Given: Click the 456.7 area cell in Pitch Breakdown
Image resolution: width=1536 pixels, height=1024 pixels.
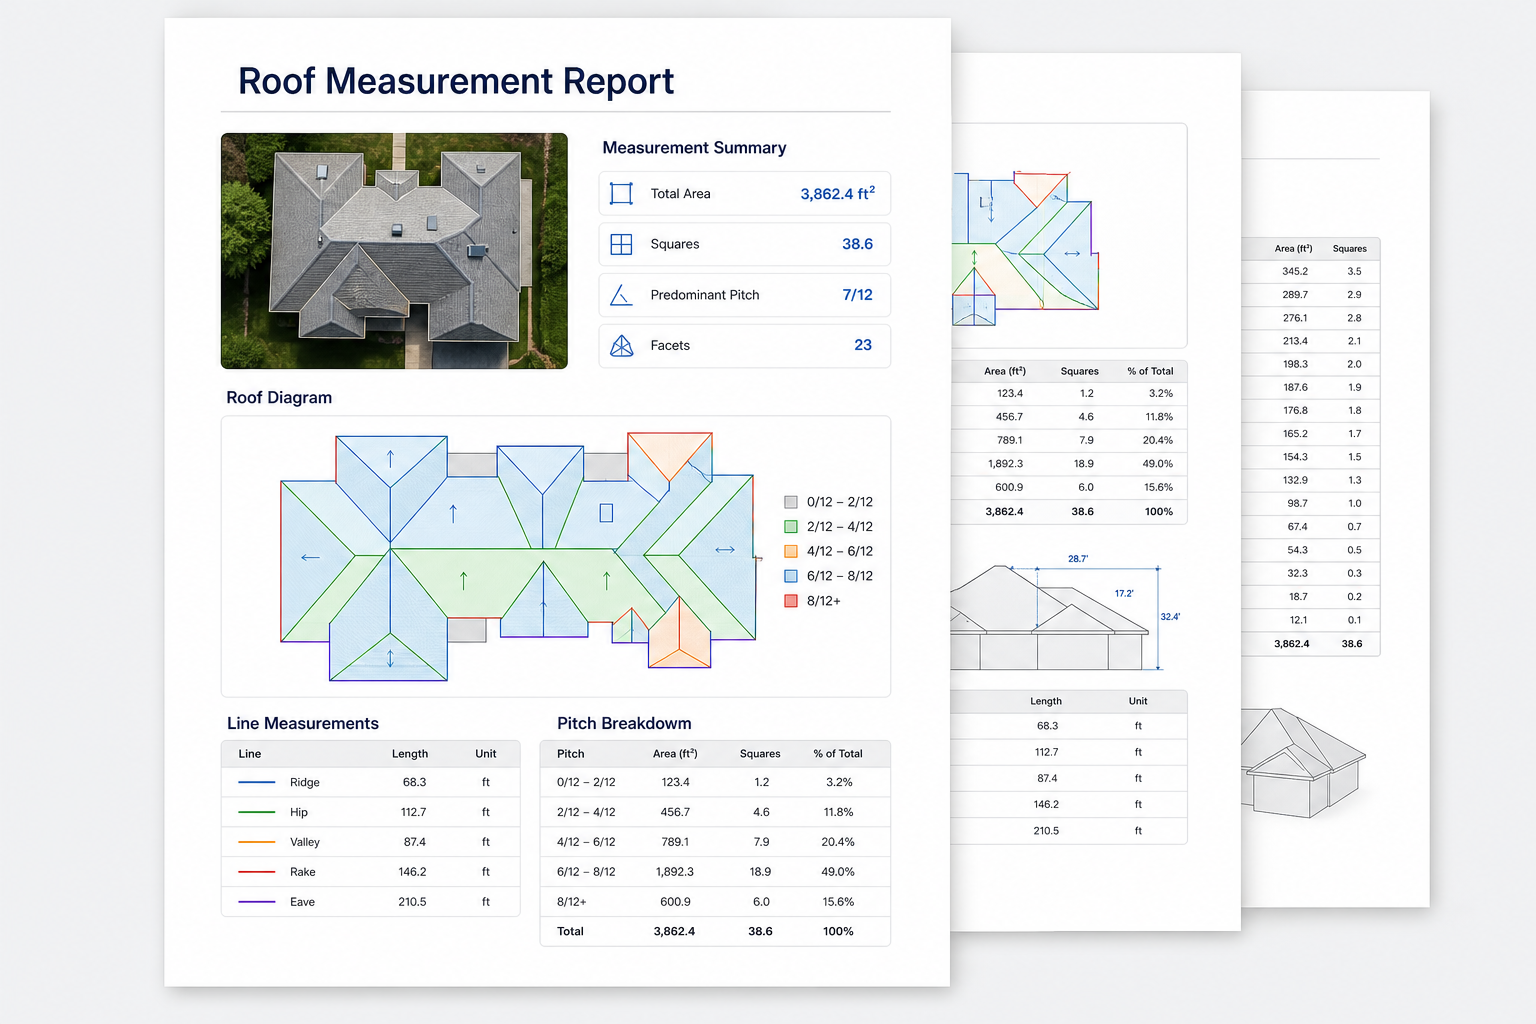Looking at the screenshot, I should (x=675, y=812).
